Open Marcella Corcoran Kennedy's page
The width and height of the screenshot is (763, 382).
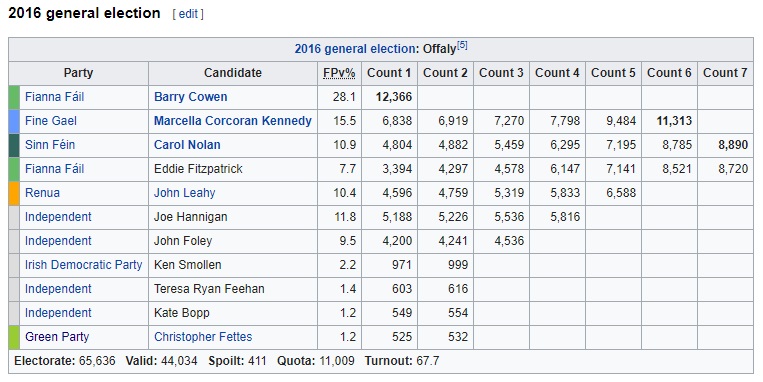click(x=233, y=121)
